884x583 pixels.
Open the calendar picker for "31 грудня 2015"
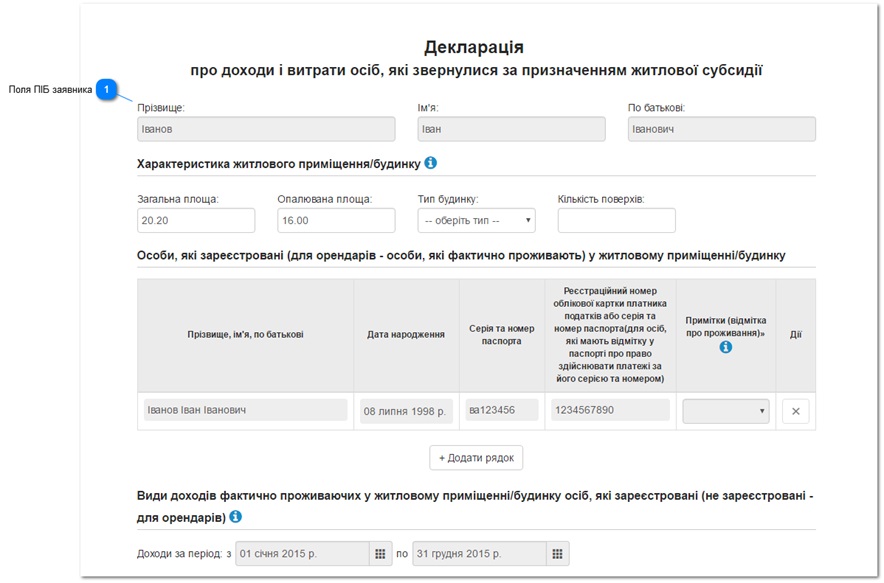tap(555, 552)
